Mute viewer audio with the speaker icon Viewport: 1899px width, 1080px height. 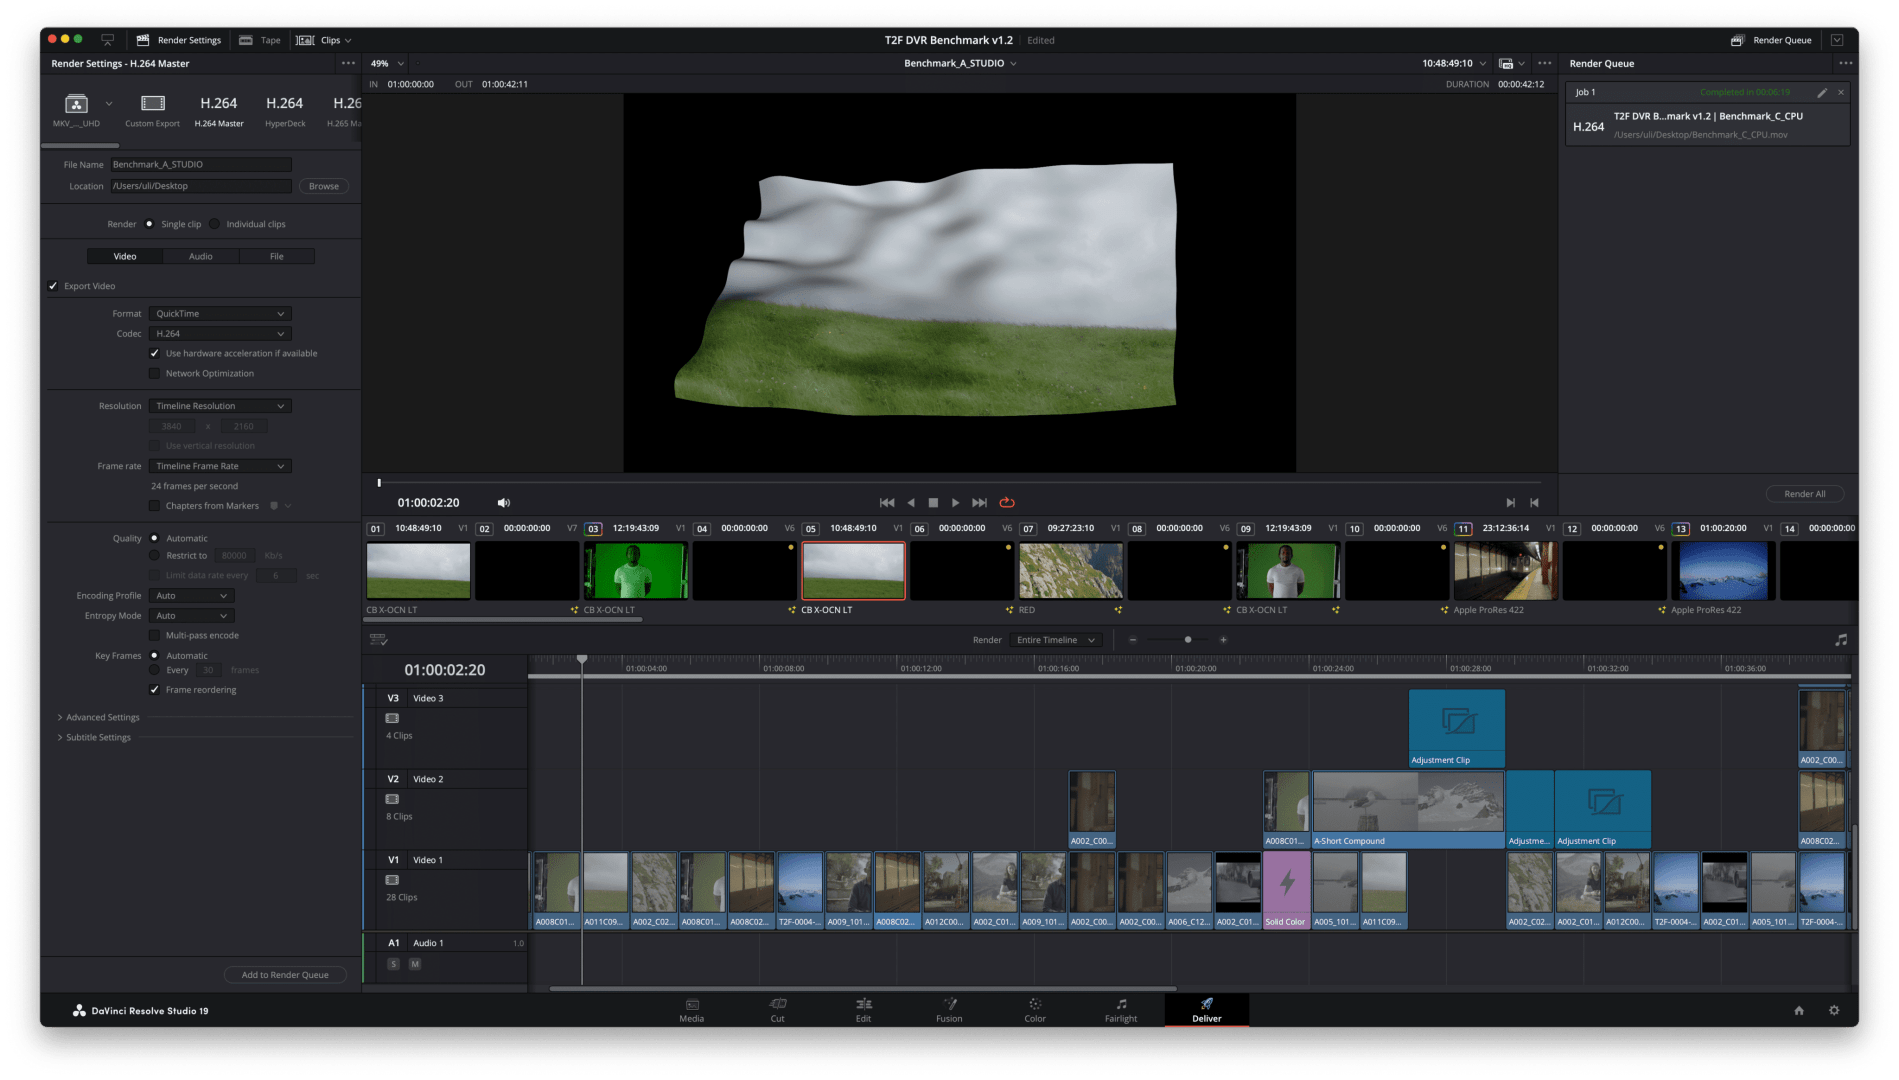[x=503, y=502]
